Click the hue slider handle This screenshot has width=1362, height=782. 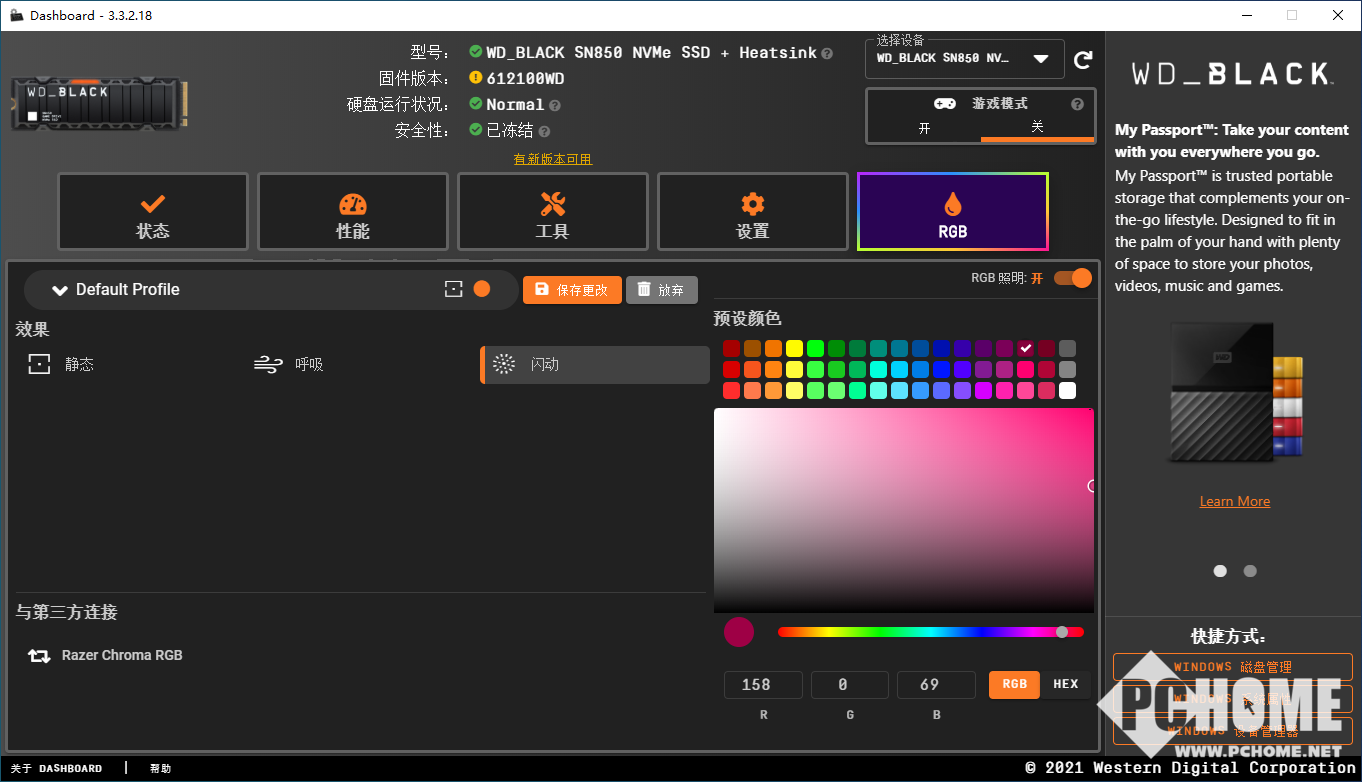pyautogui.click(x=1062, y=632)
